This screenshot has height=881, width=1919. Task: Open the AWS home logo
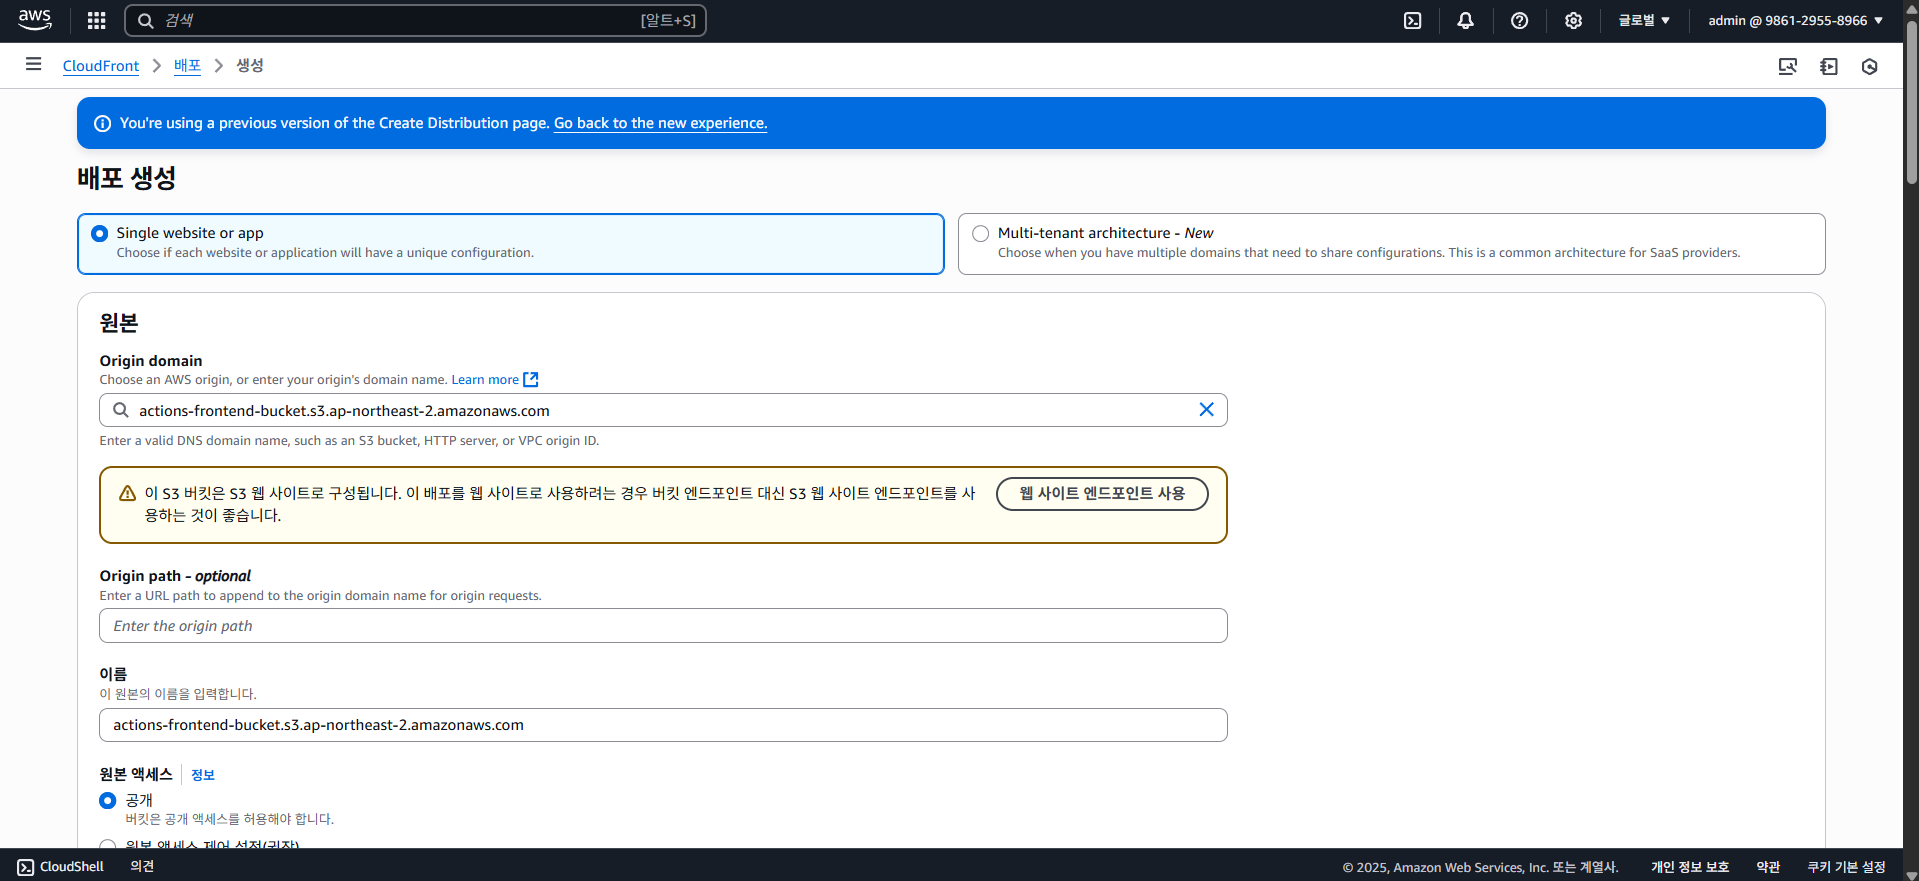35,20
